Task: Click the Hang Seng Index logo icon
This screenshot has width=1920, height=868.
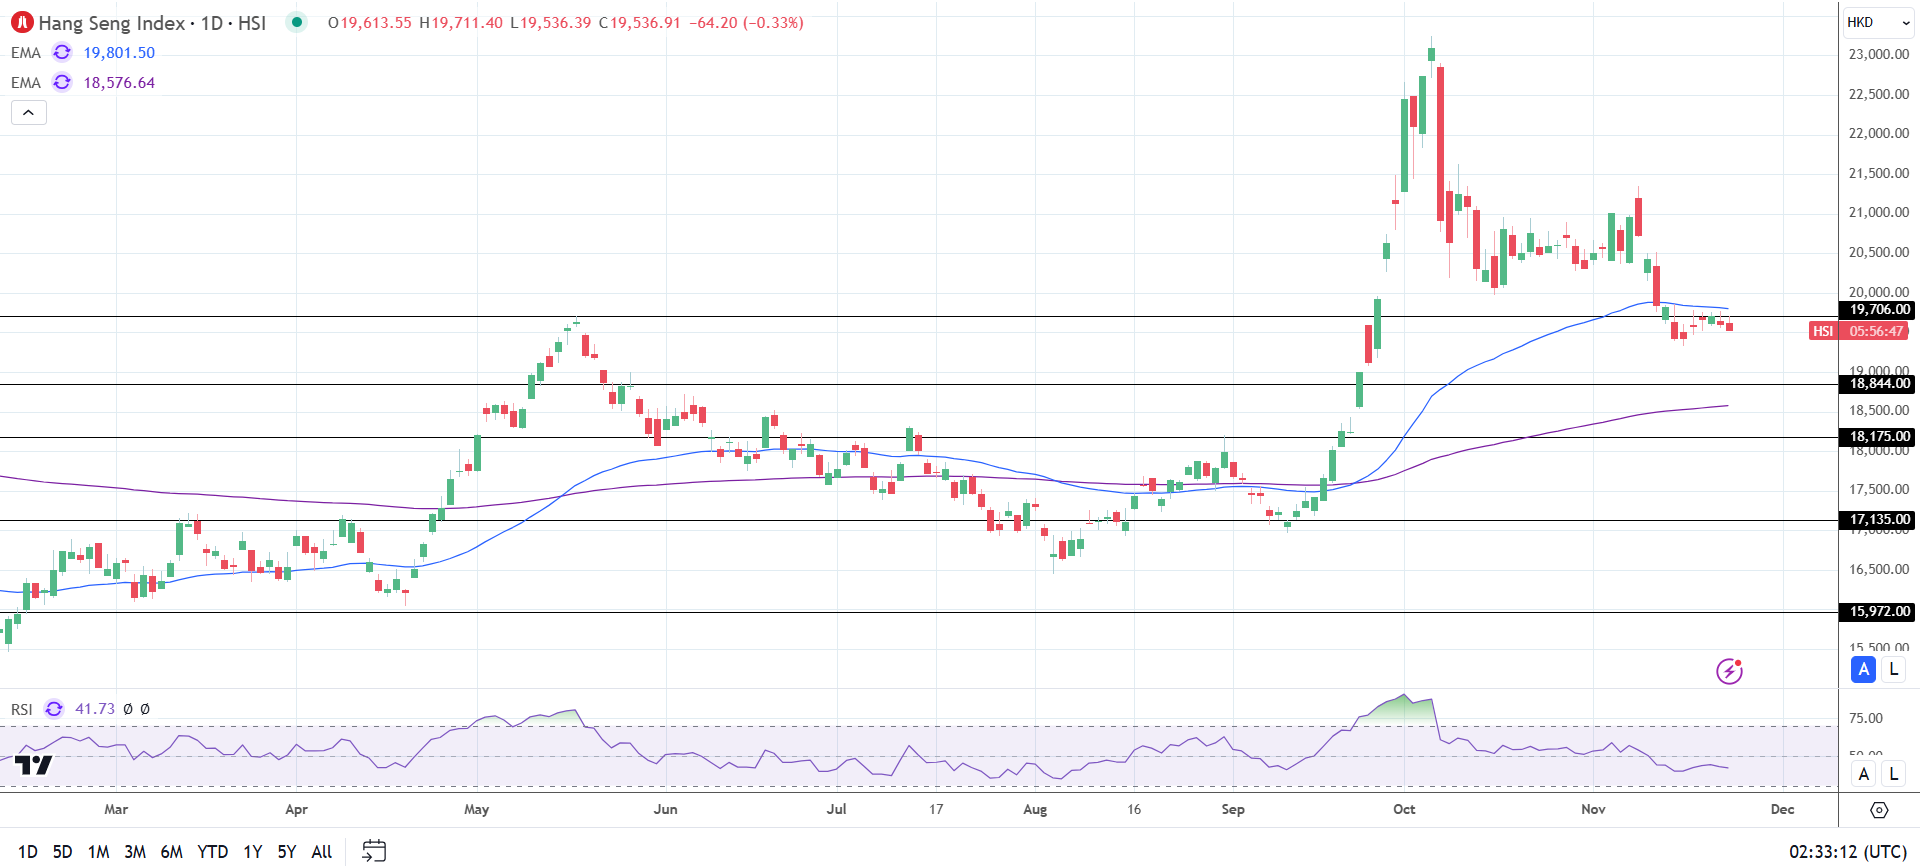Action: [22, 22]
